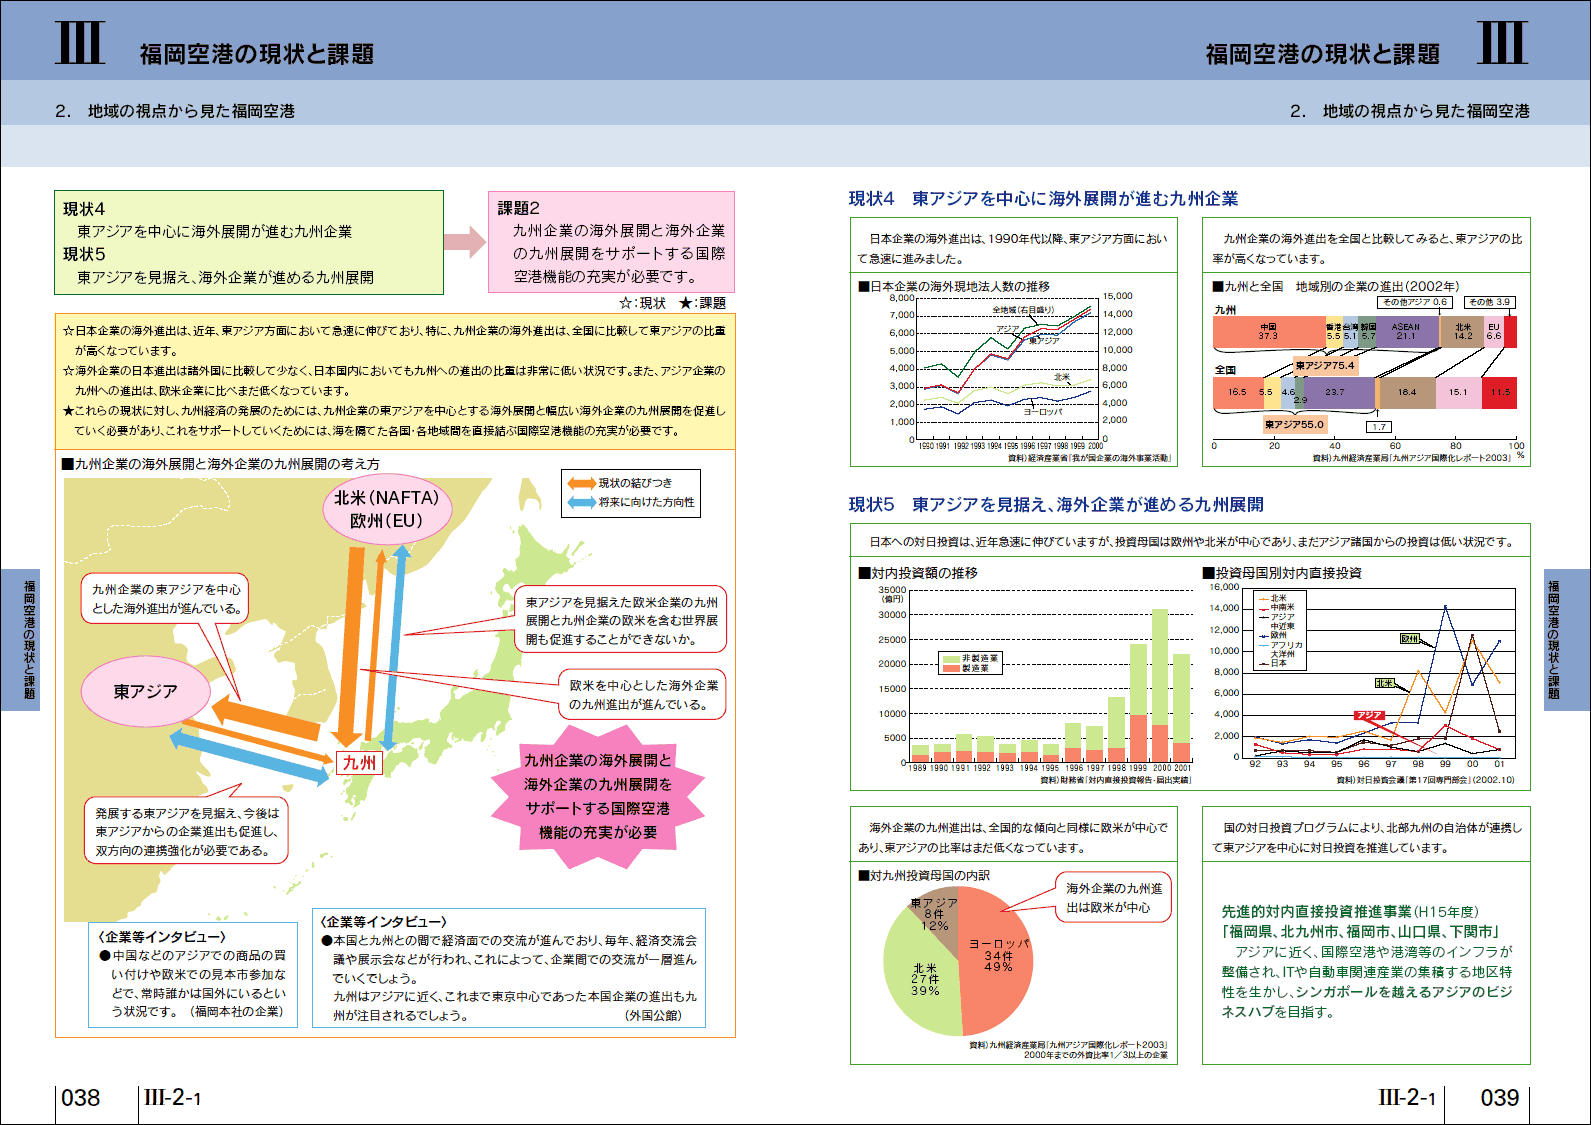Click the callout starting 東アジアを見据えた欧米企業の九州展開

621,621
